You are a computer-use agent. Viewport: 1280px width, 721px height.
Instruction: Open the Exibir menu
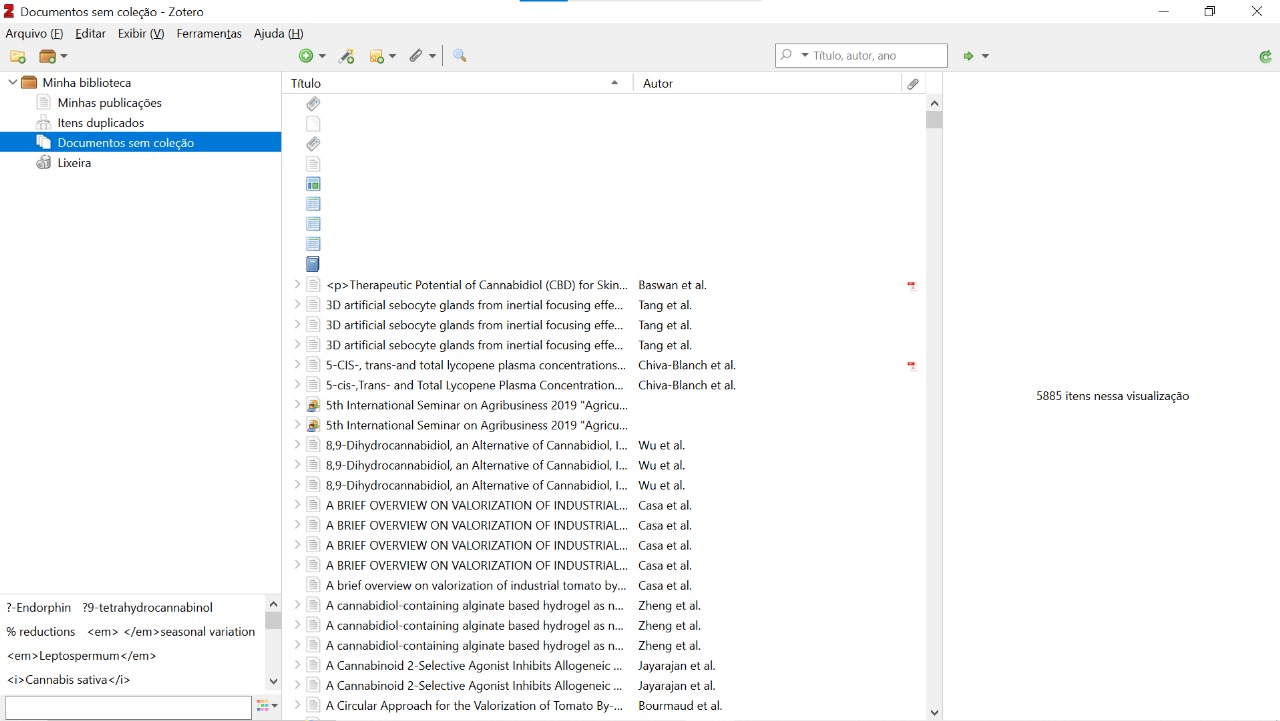click(x=141, y=34)
